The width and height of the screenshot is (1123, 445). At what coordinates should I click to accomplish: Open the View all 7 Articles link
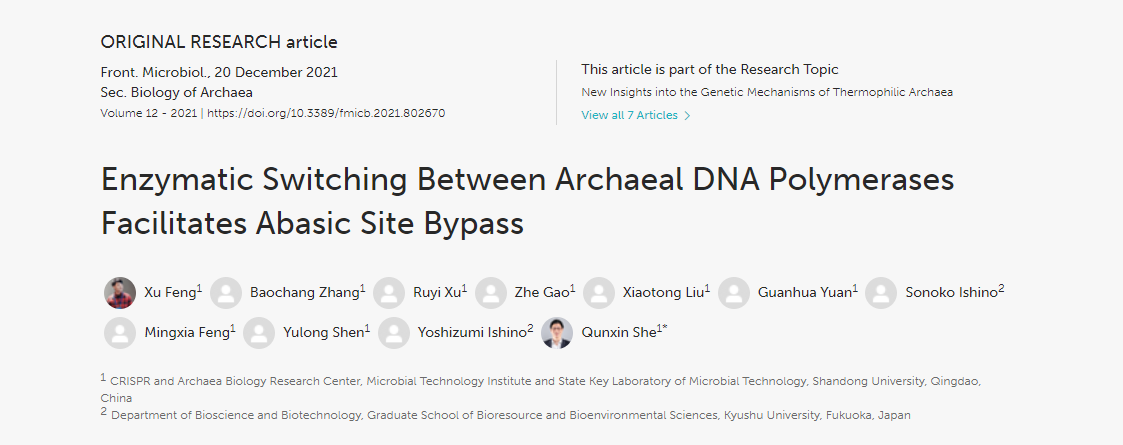click(x=629, y=115)
